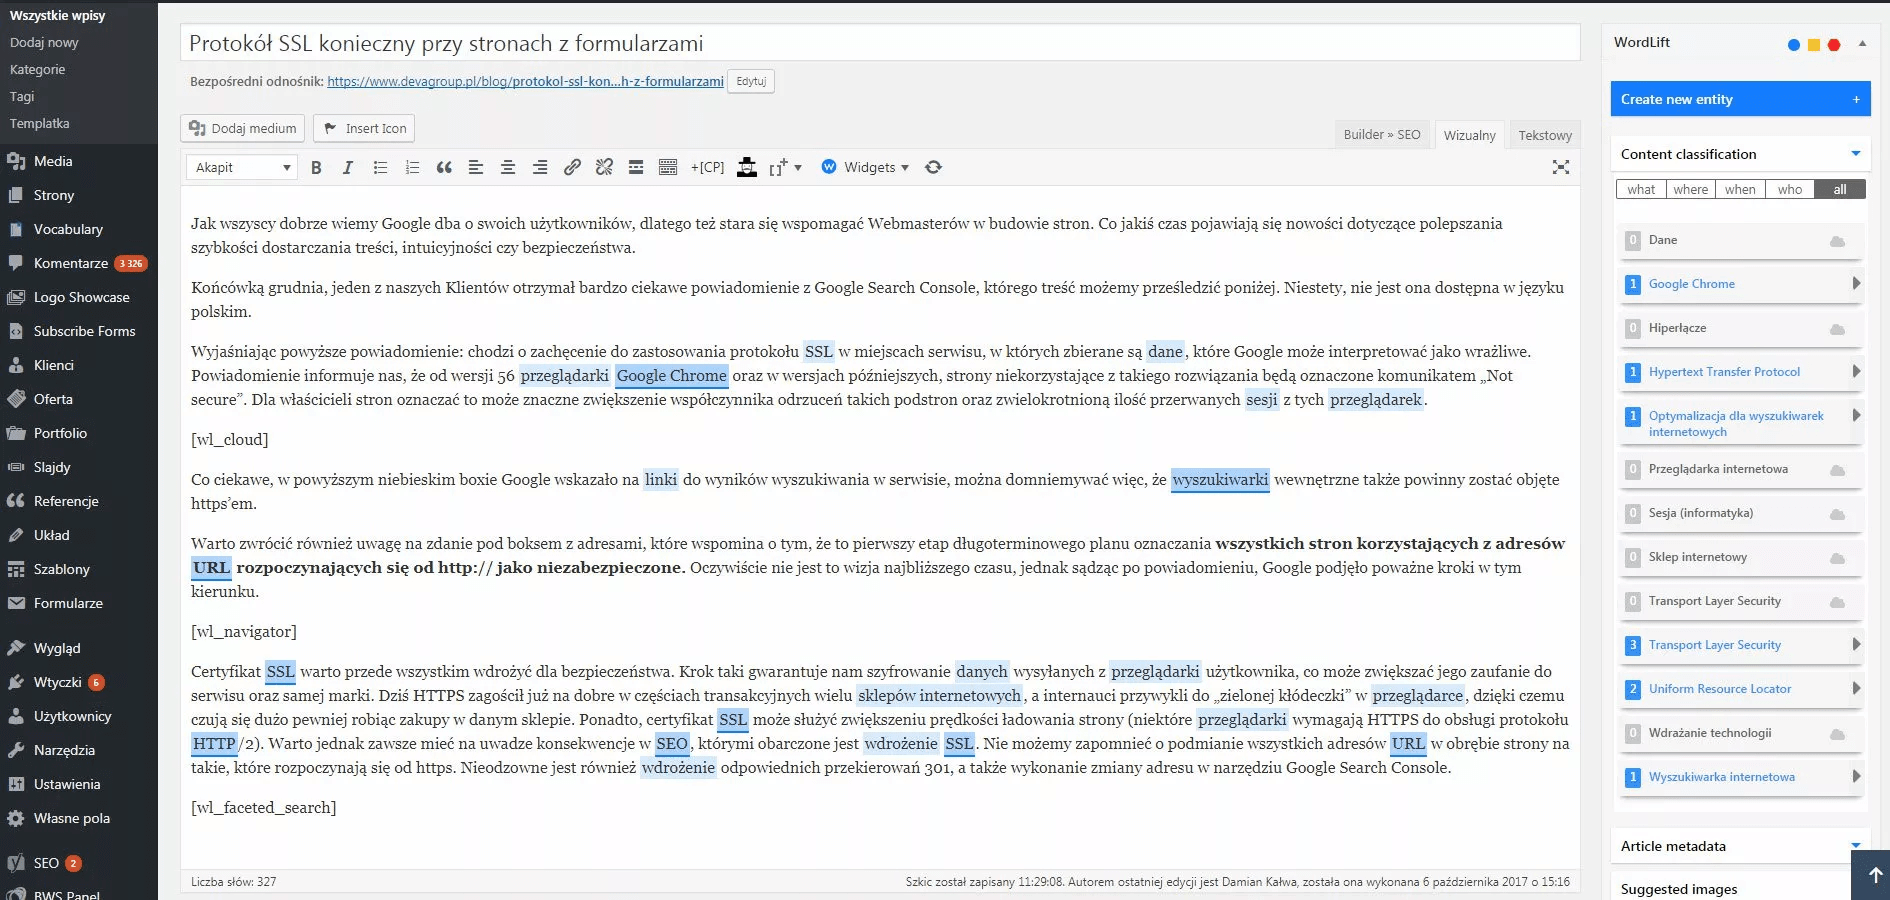
Task: Open Komentarze in the admin sidebar
Action: coord(71,263)
